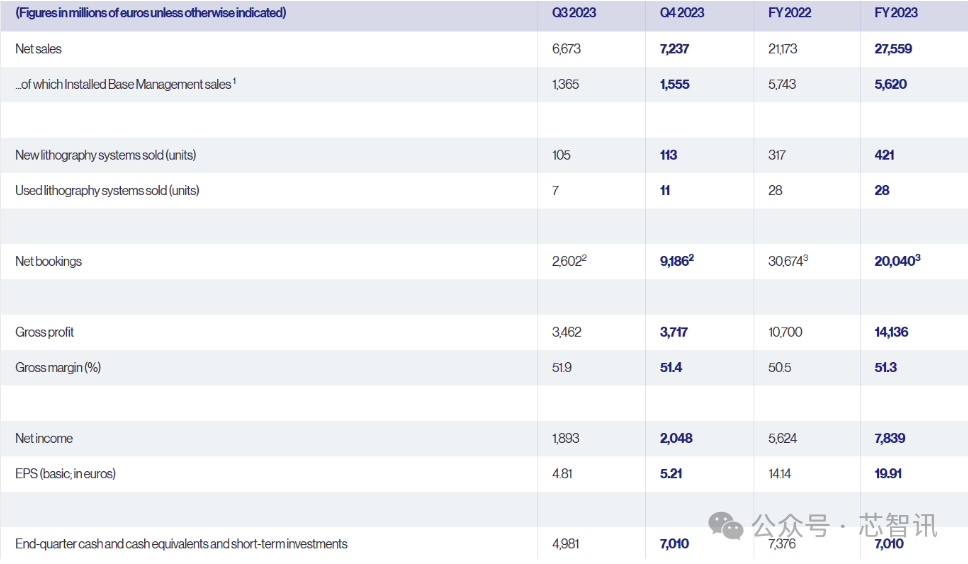Screen dimensions: 968x564
Task: Click the New lithography systems sold label
Action: point(106,155)
